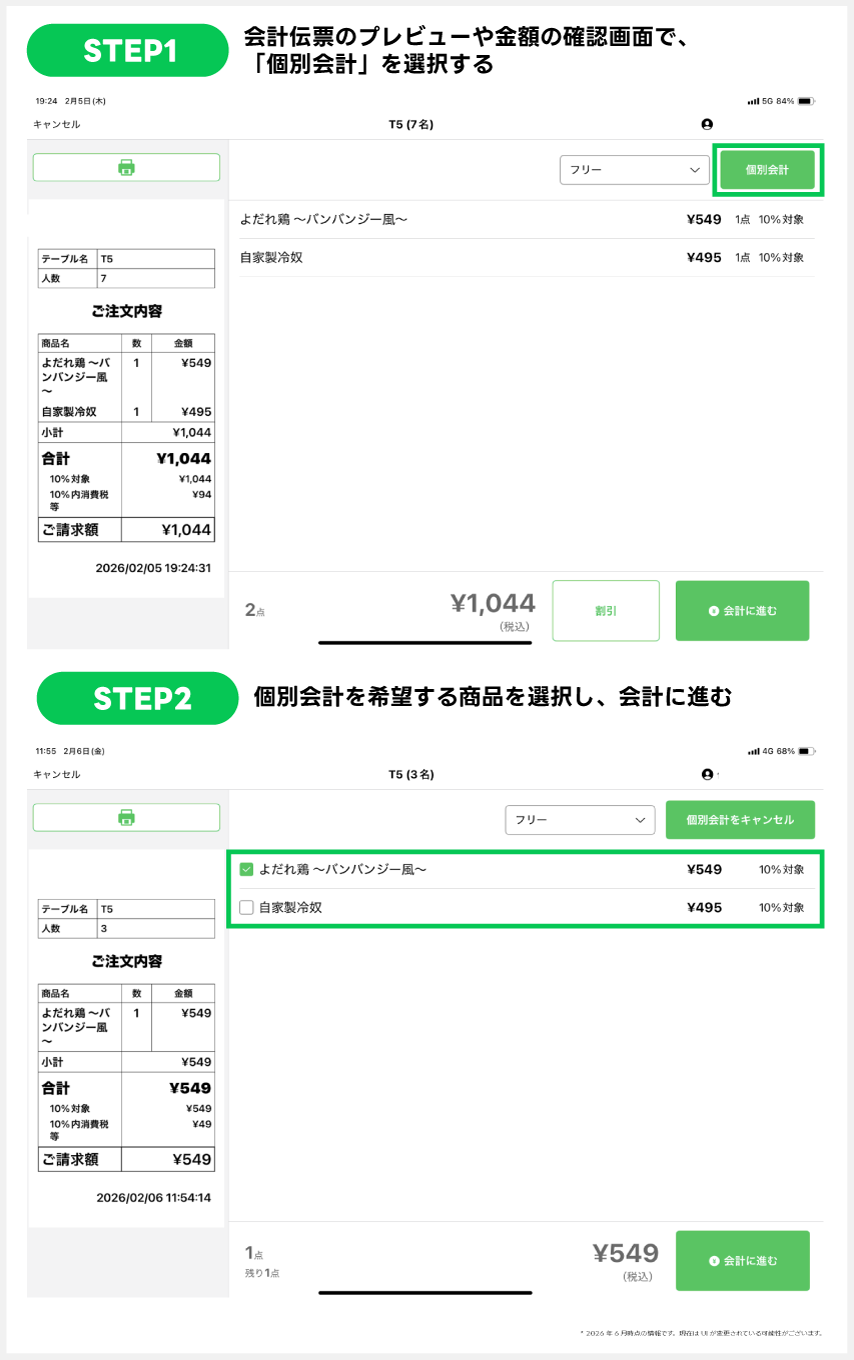Click 10%内消費税等 ¥49 line

[126, 1130]
